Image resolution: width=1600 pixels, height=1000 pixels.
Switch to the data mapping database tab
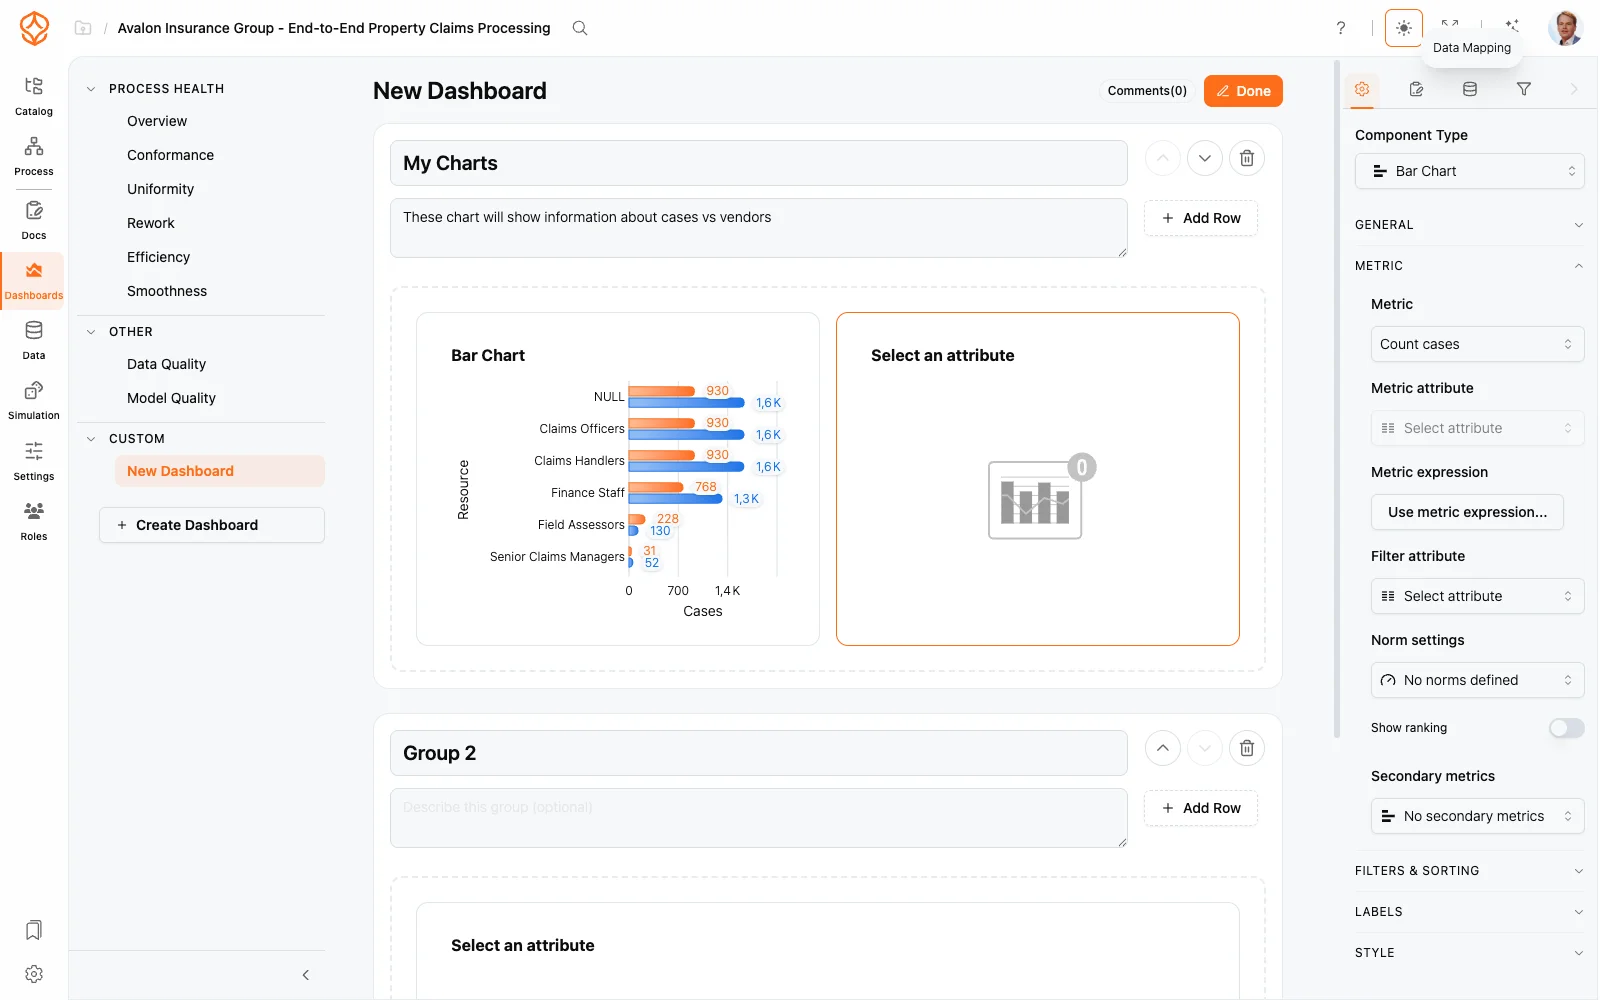pyautogui.click(x=1470, y=89)
